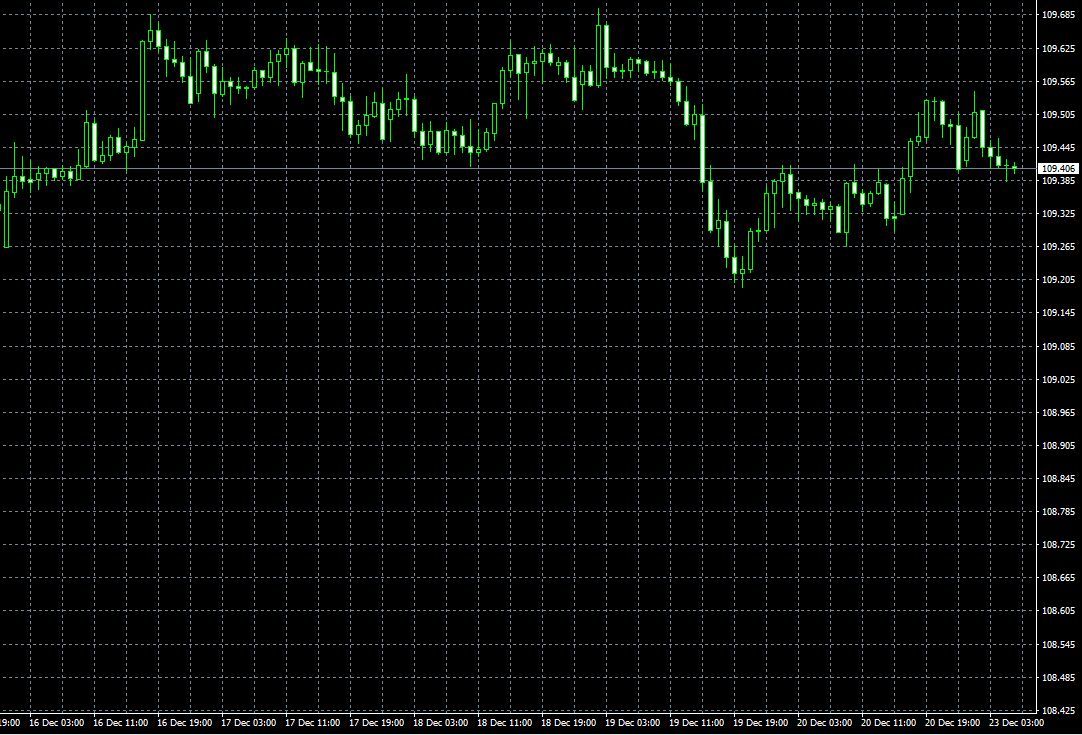
Task: Click the 109.145 price axis label
Action: 1058,313
